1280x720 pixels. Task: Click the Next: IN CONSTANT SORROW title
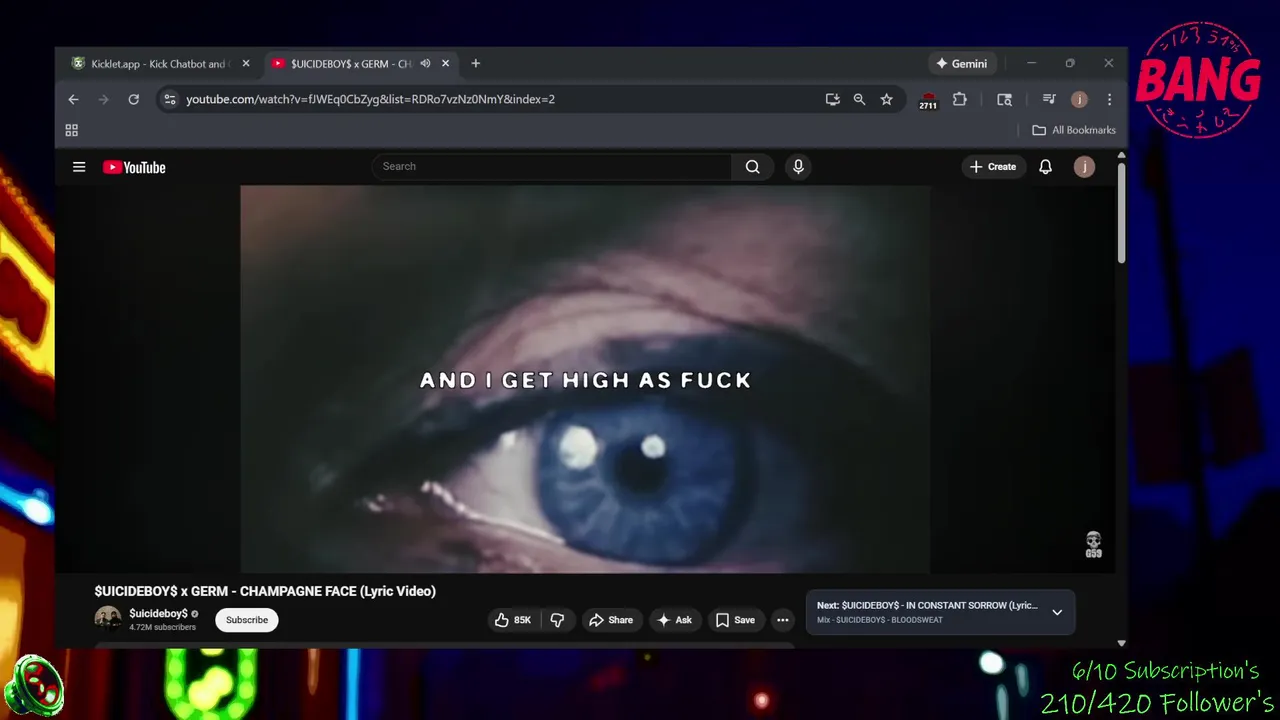[927, 605]
